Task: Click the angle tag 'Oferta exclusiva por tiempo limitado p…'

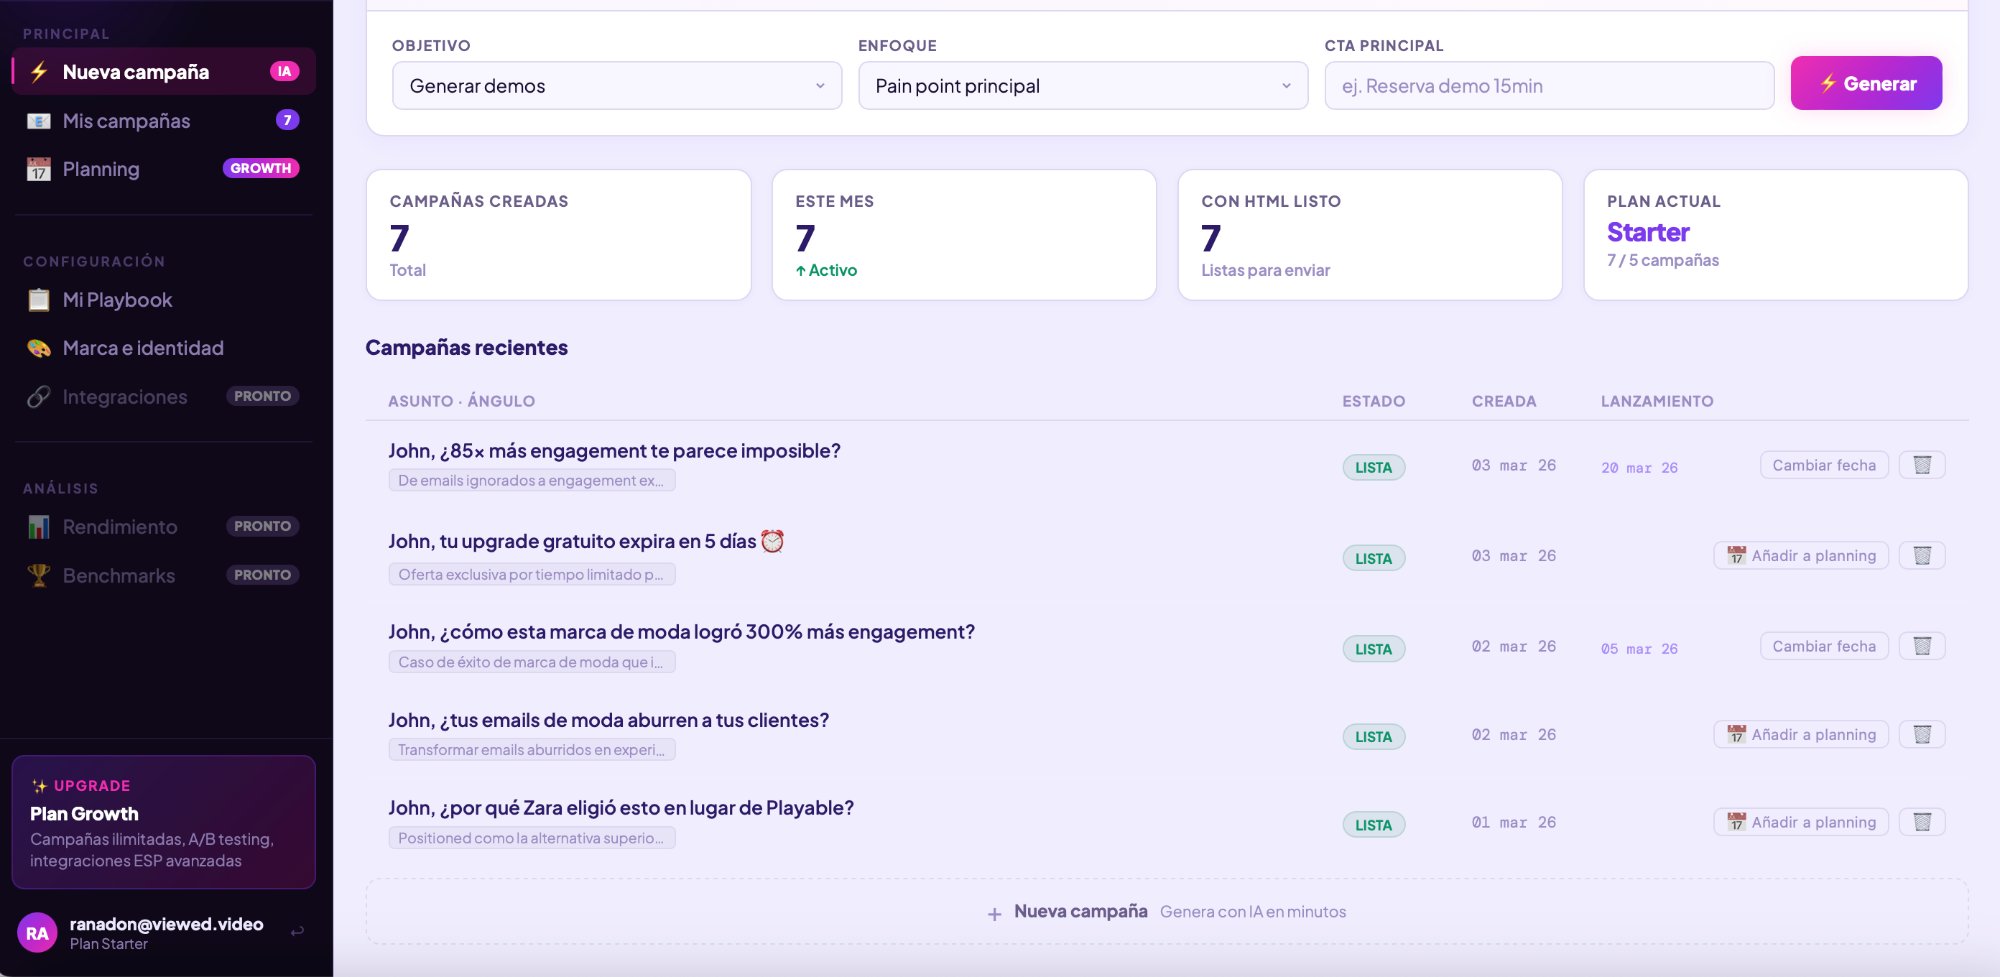Action: pyautogui.click(x=532, y=574)
